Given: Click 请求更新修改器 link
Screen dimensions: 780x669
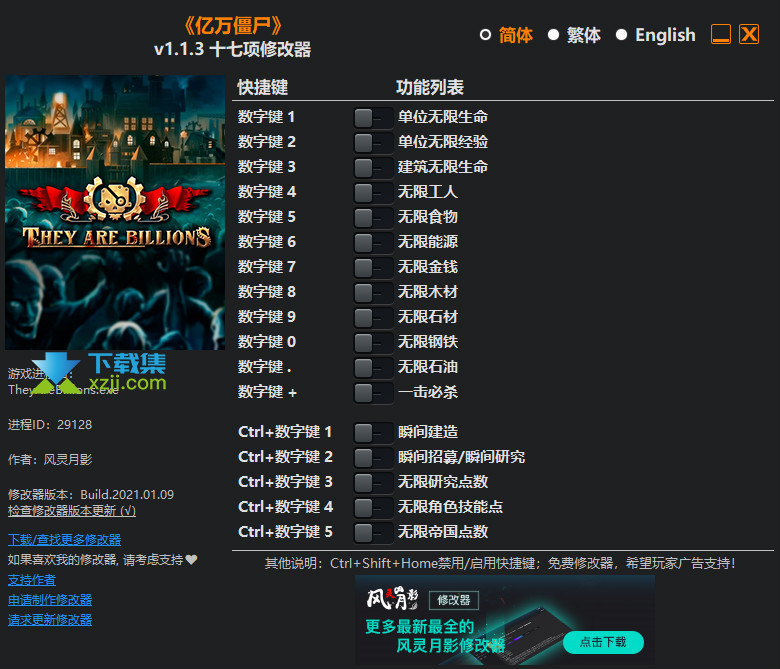Looking at the screenshot, I should pos(50,620).
